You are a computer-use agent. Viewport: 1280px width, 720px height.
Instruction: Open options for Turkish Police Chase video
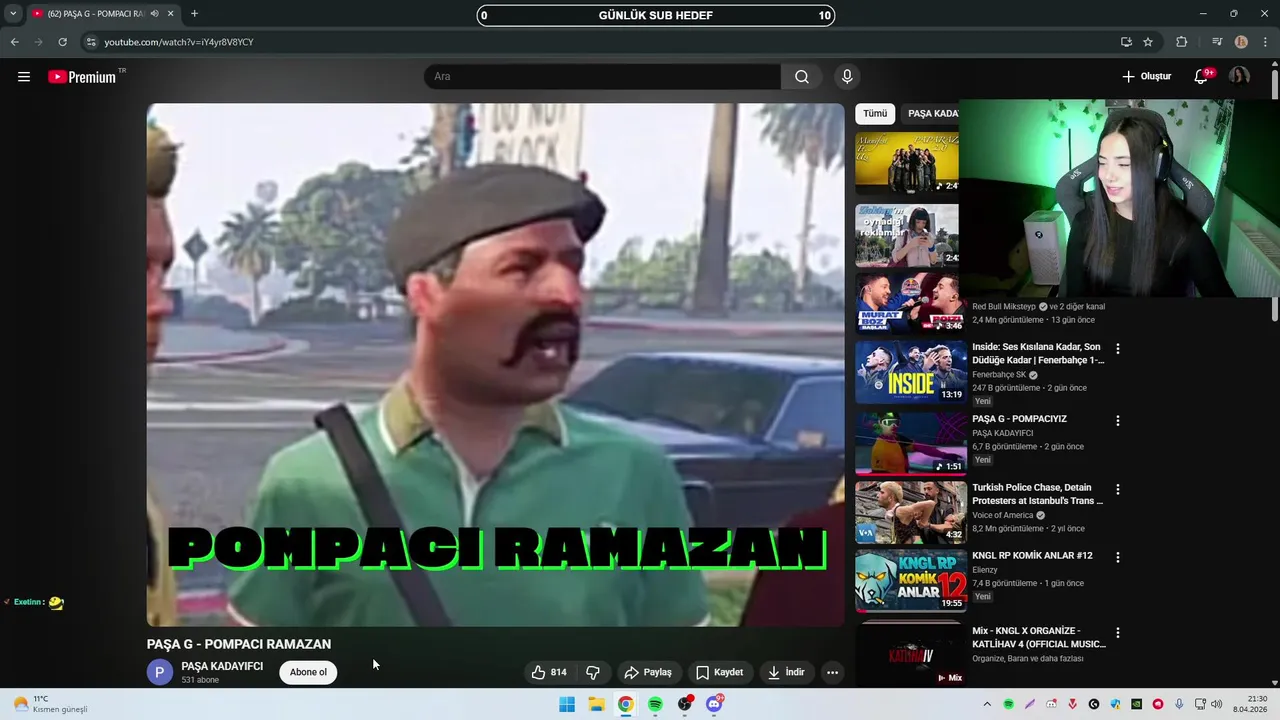[x=1118, y=489]
